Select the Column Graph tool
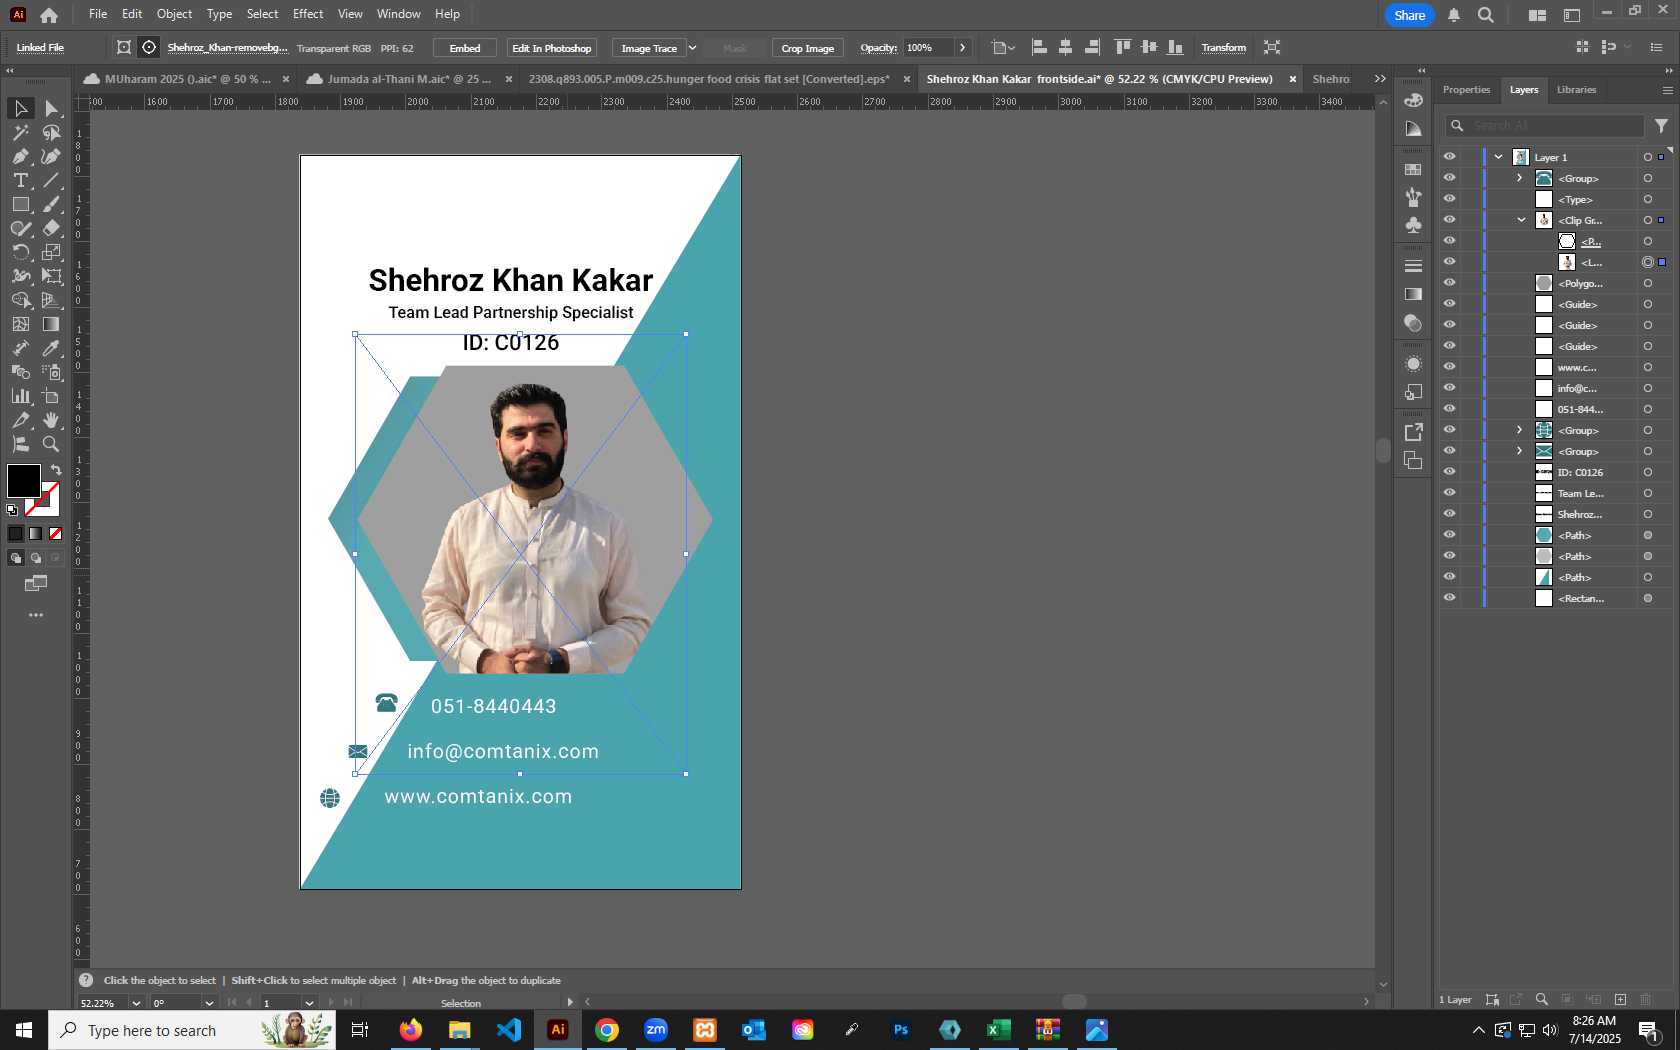Viewport: 1680px width, 1050px height. click(x=20, y=396)
